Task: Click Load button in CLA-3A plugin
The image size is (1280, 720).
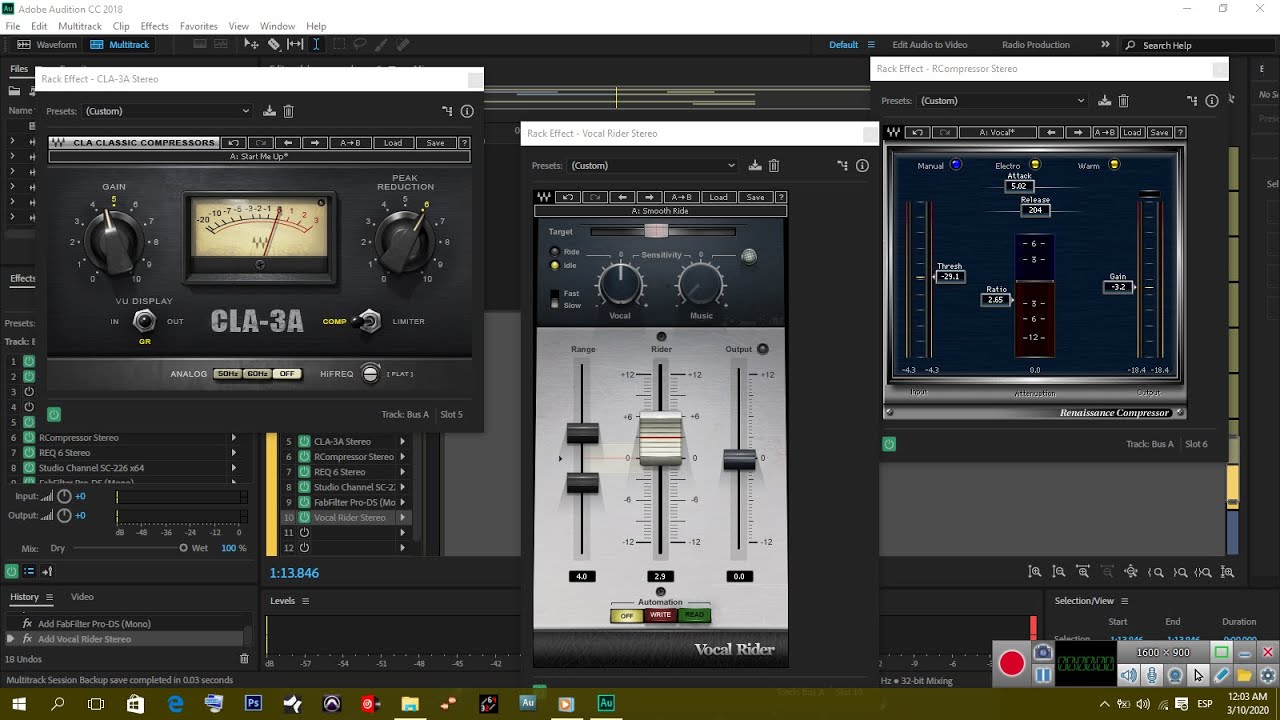Action: tap(393, 143)
